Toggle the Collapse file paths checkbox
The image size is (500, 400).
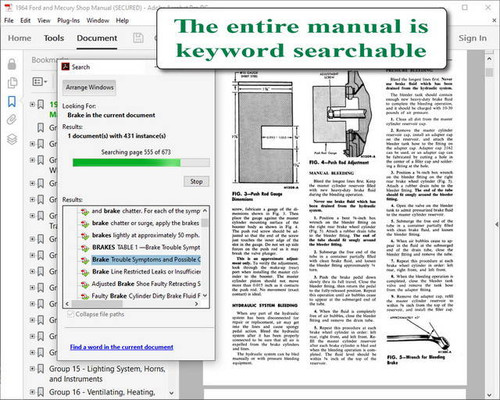70,314
